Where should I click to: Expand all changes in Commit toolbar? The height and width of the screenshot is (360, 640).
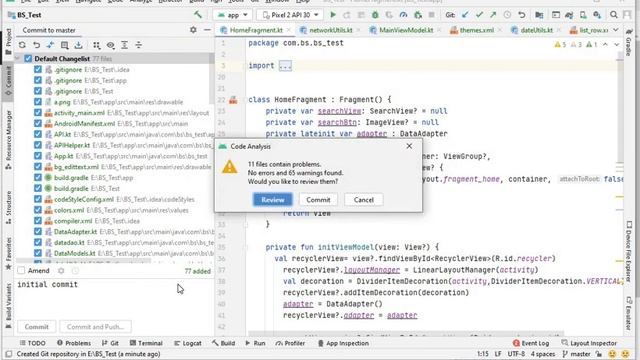124,45
